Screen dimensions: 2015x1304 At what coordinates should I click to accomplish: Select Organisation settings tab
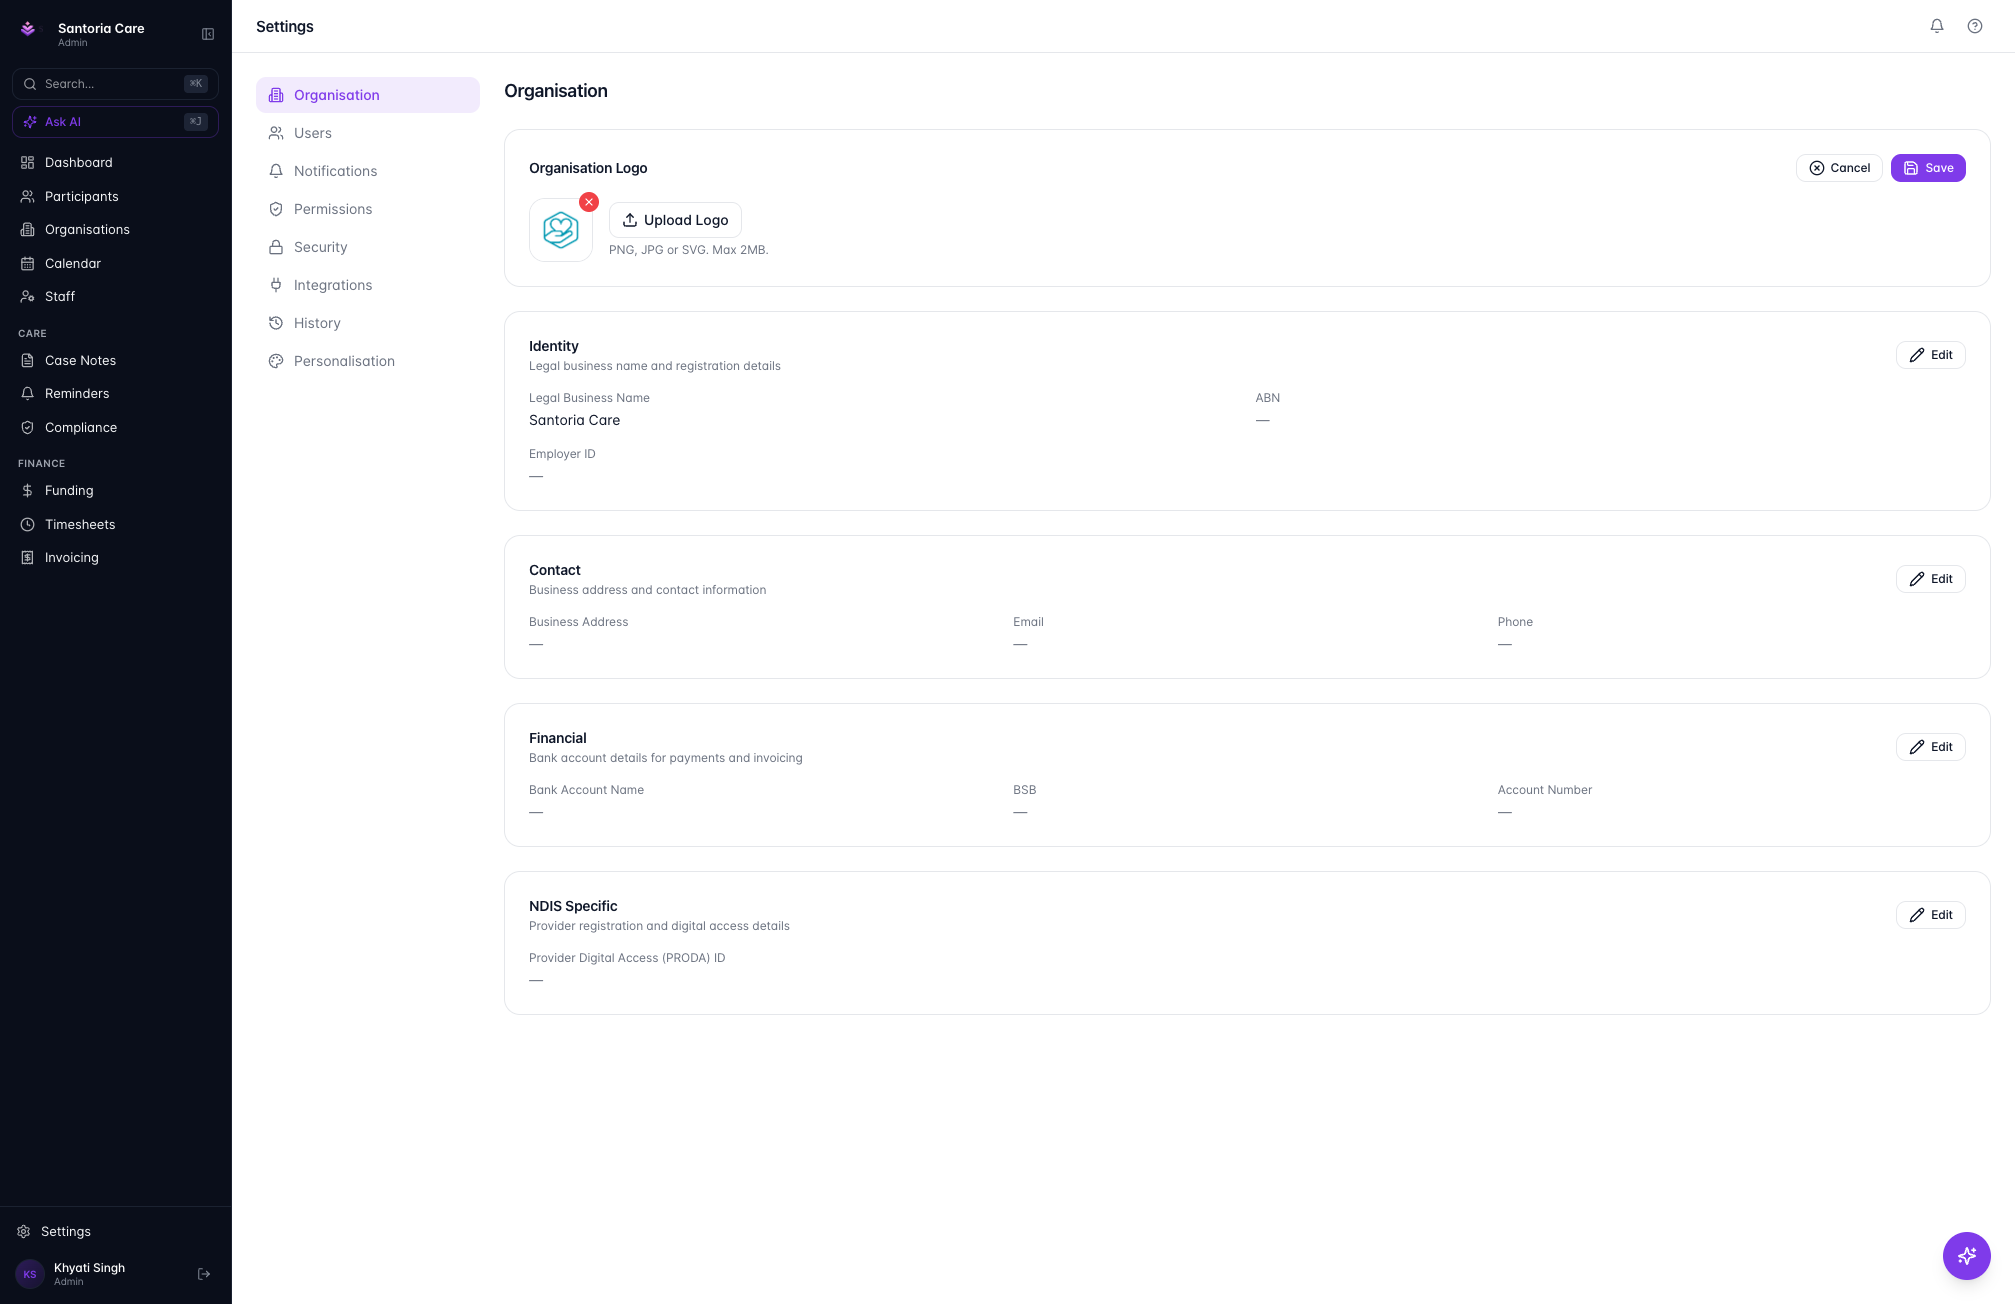pos(368,95)
